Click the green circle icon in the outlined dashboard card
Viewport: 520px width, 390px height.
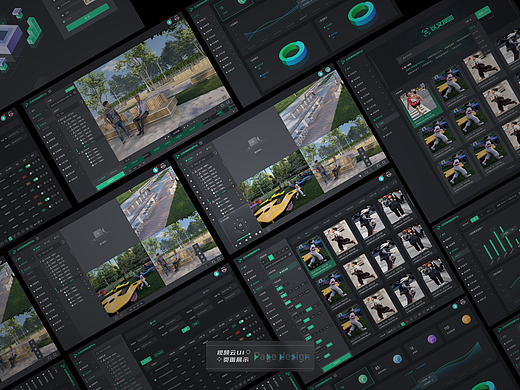click(x=363, y=378)
